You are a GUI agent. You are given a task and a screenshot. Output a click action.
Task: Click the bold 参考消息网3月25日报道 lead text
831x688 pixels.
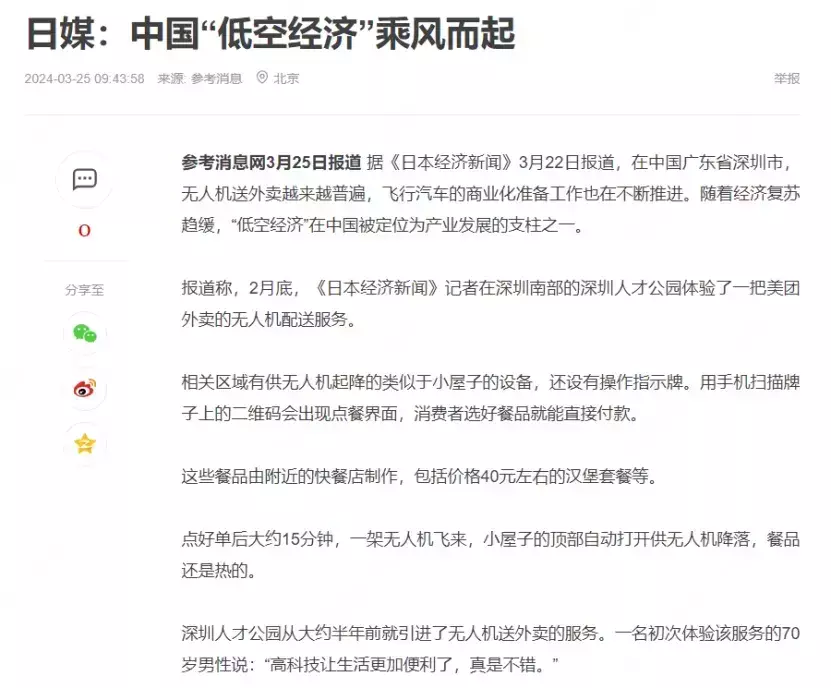271,162
